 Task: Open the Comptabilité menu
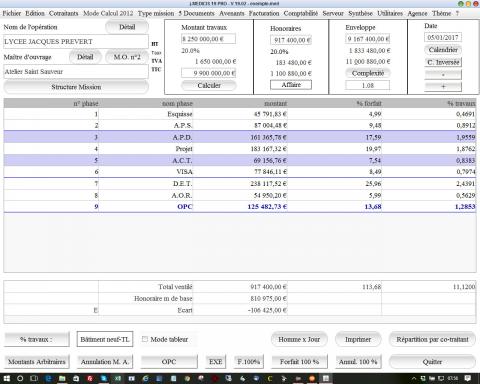click(x=301, y=13)
